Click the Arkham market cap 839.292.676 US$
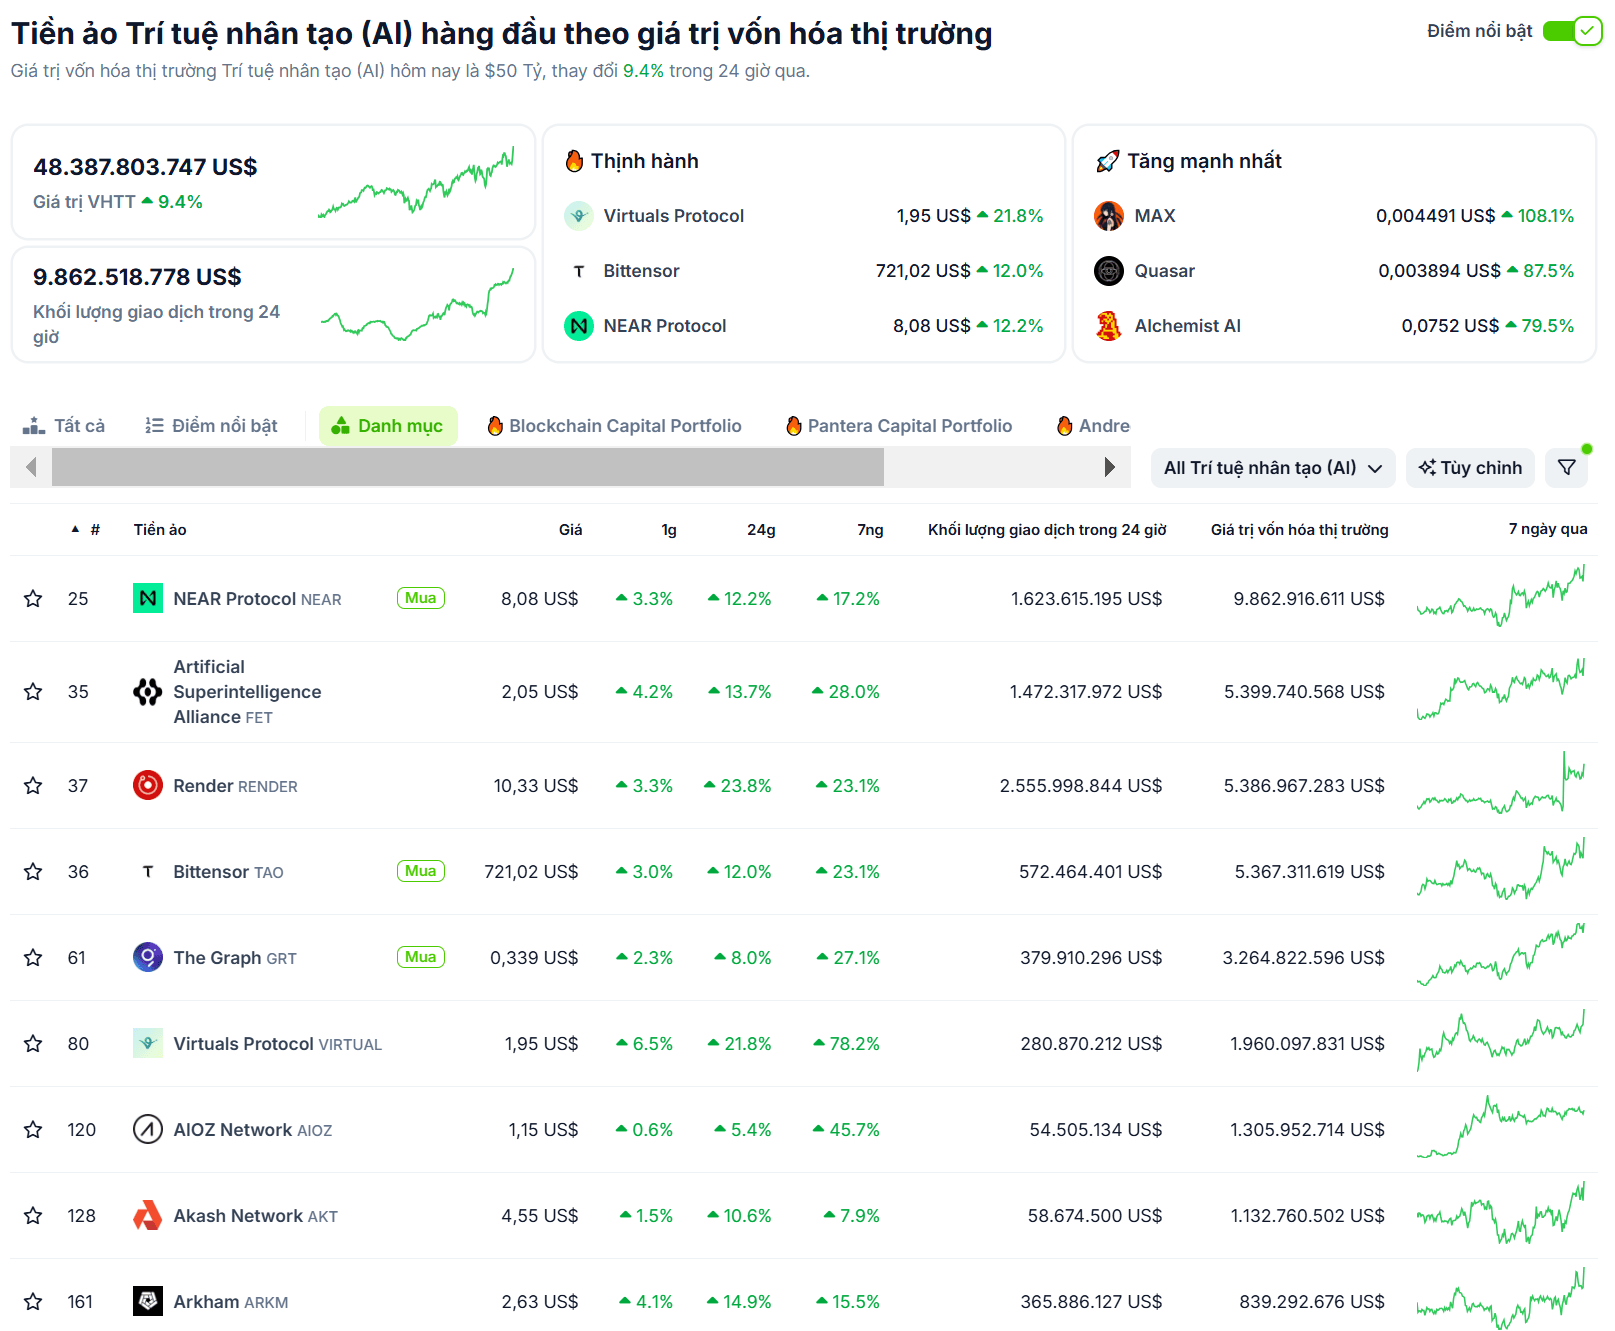The height and width of the screenshot is (1331, 1615). click(1312, 1301)
